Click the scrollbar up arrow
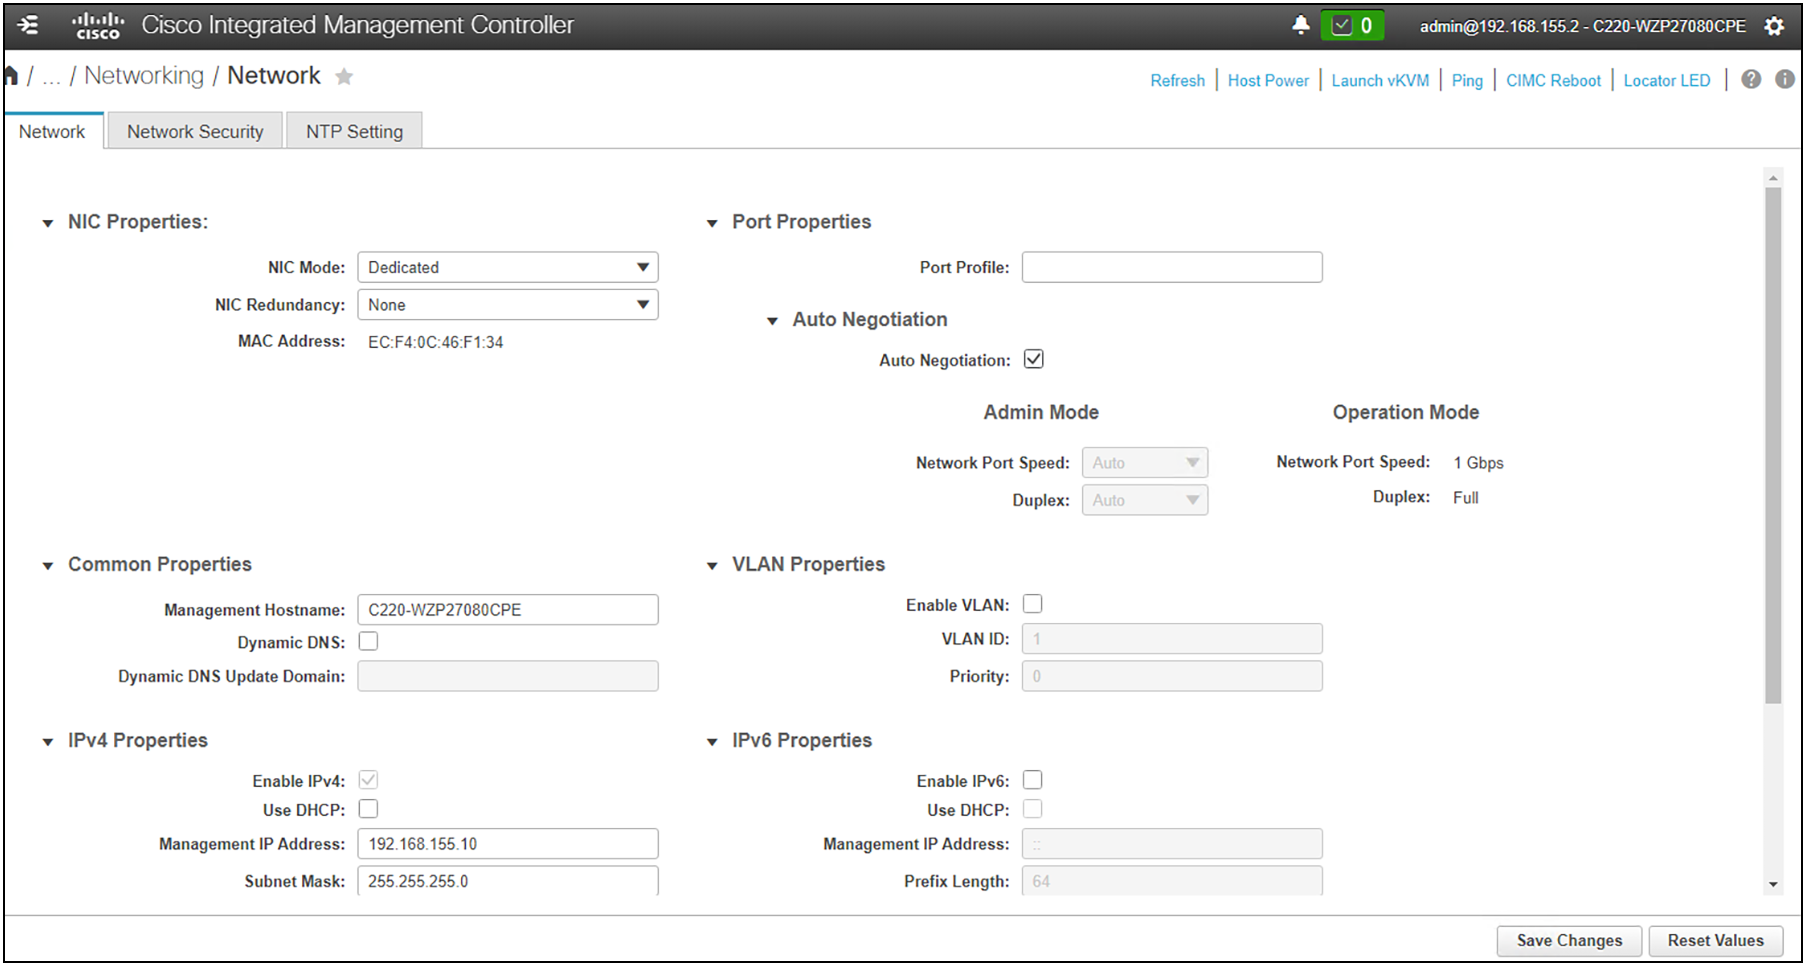The width and height of the screenshot is (1806, 966). tap(1773, 178)
